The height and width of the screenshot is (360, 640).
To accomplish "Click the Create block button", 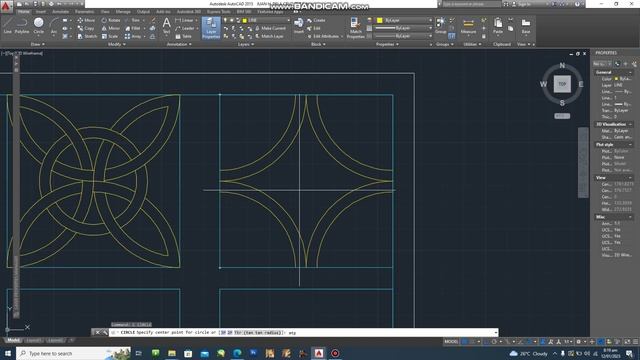I will (x=316, y=20).
